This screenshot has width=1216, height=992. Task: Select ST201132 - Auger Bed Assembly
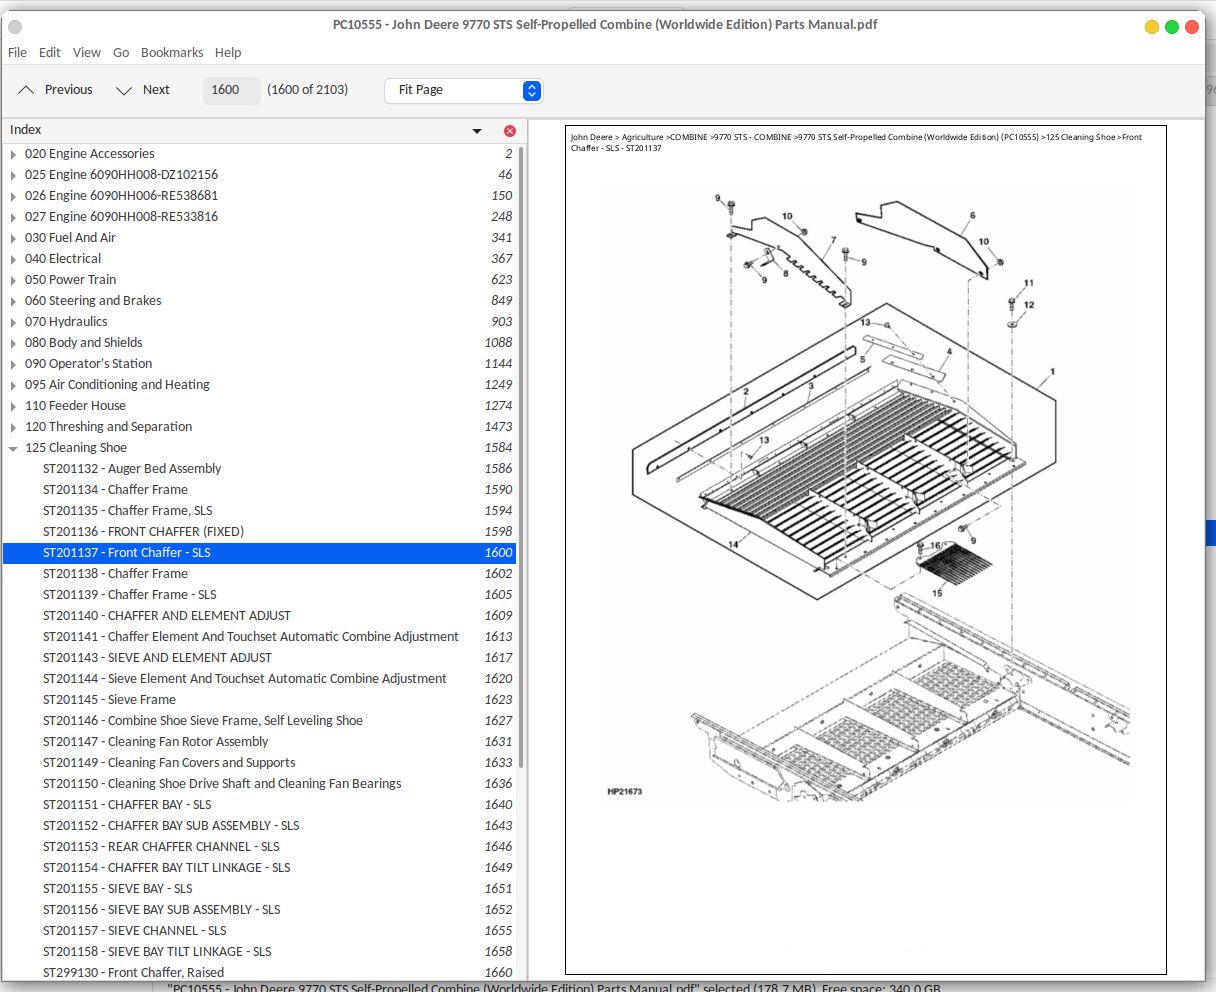coord(132,469)
